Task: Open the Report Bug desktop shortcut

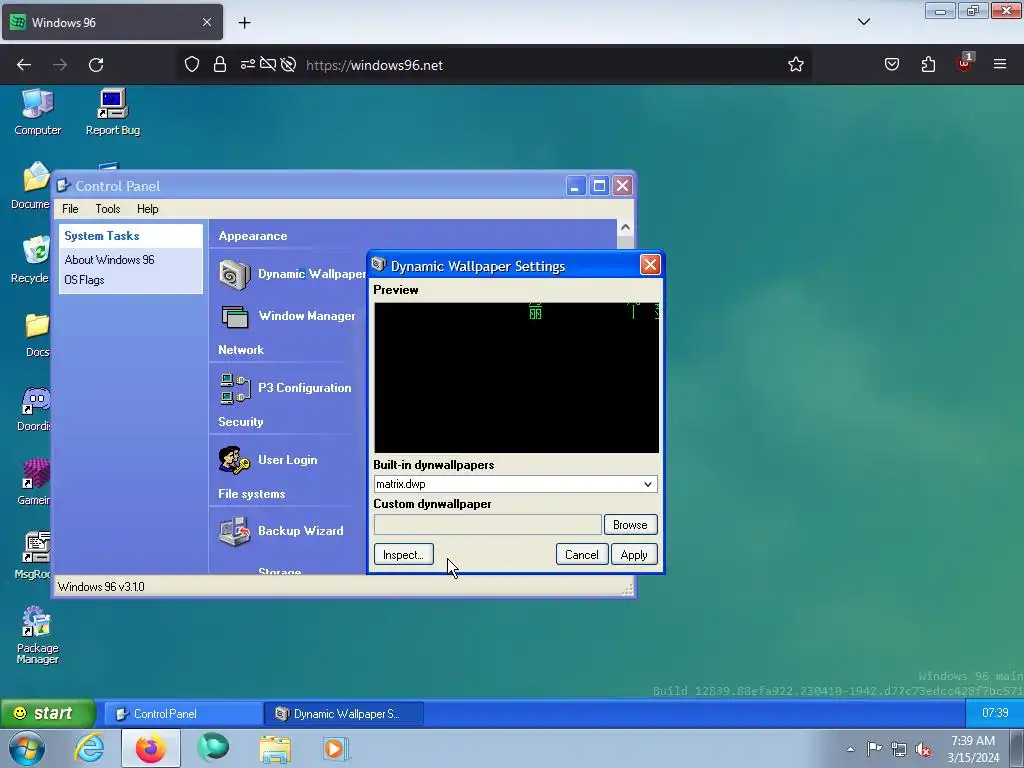Action: point(112,111)
